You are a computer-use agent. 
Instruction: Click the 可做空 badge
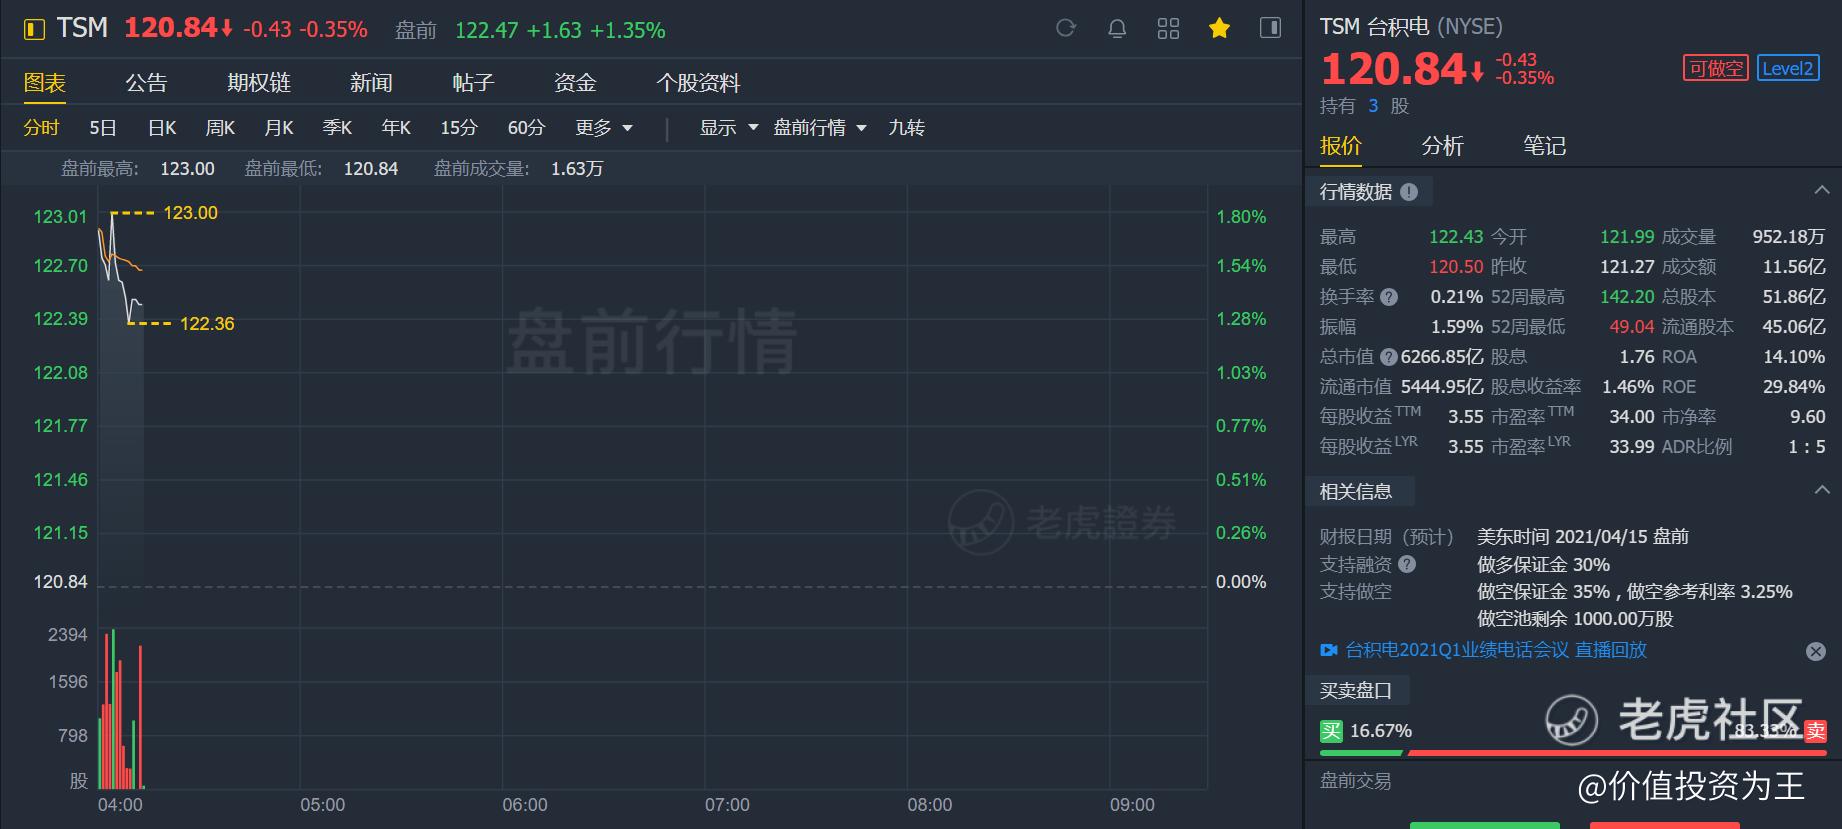[1716, 68]
